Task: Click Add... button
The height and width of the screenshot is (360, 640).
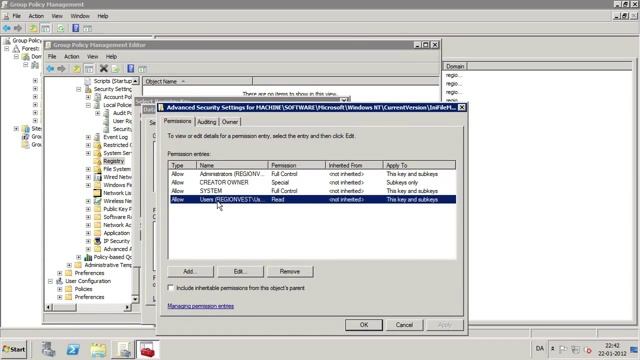Action: click(190, 271)
